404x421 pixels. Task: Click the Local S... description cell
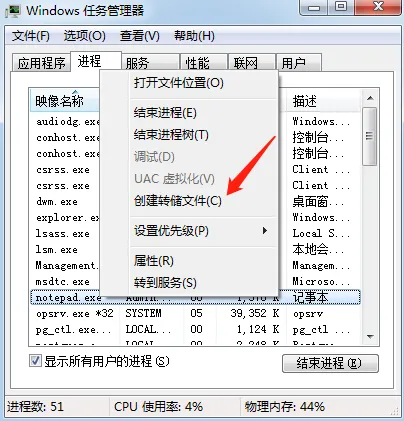321,234
